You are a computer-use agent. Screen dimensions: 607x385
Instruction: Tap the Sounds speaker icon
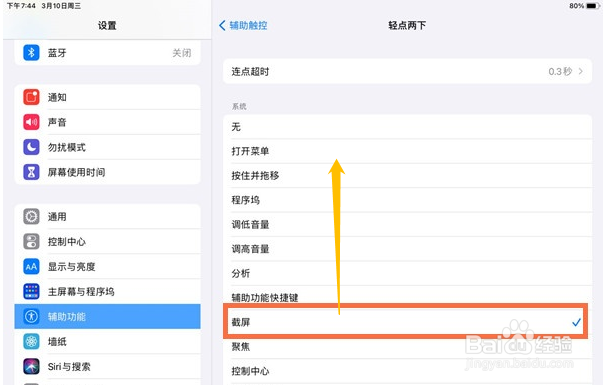(31, 122)
